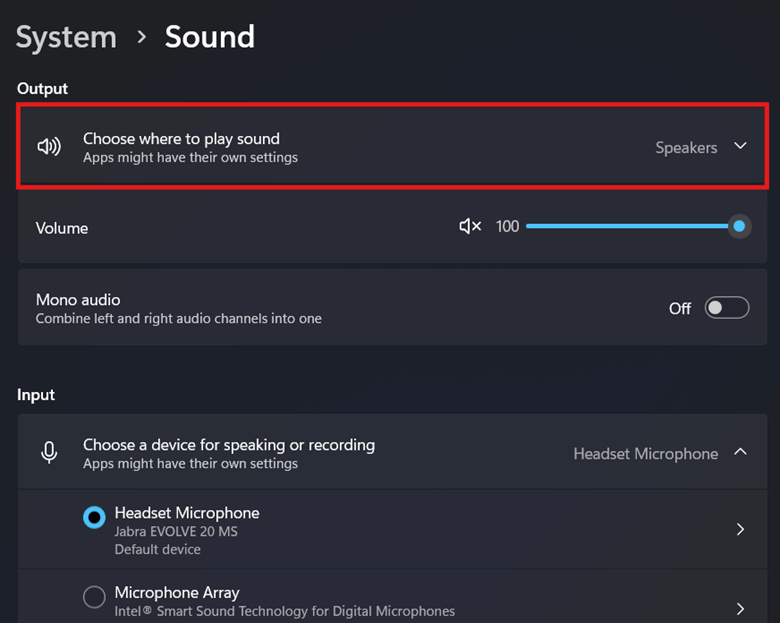780x623 pixels.
Task: Expand the Speakers output dropdown chevron
Action: pos(740,146)
